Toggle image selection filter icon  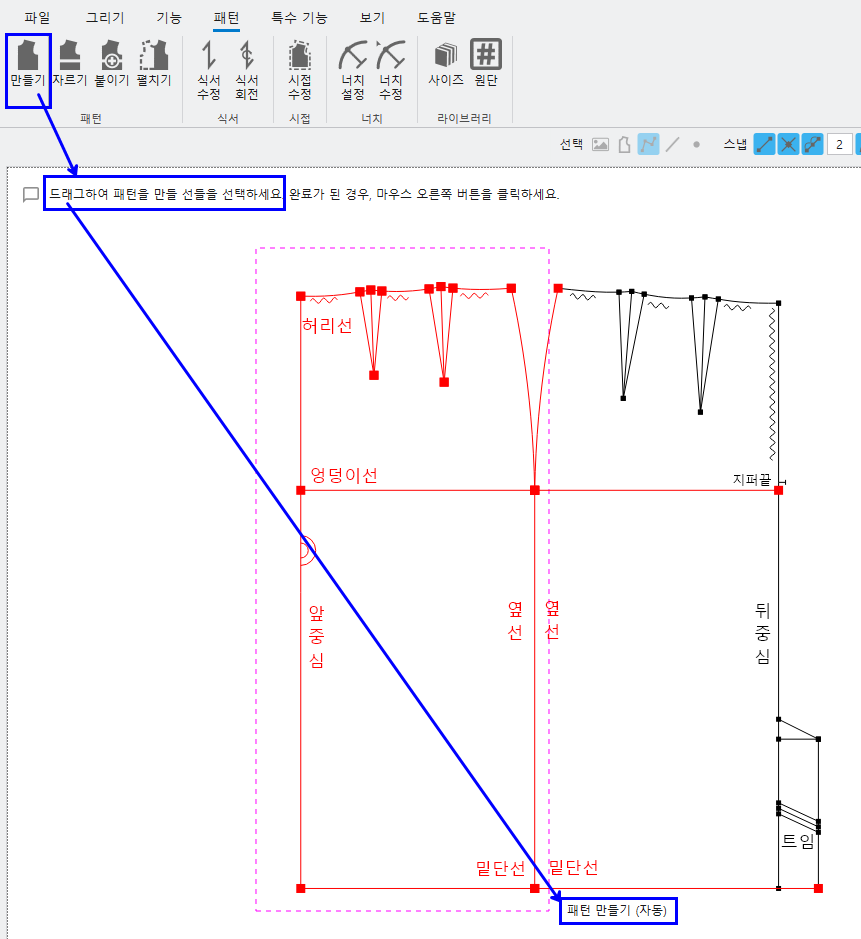point(601,144)
